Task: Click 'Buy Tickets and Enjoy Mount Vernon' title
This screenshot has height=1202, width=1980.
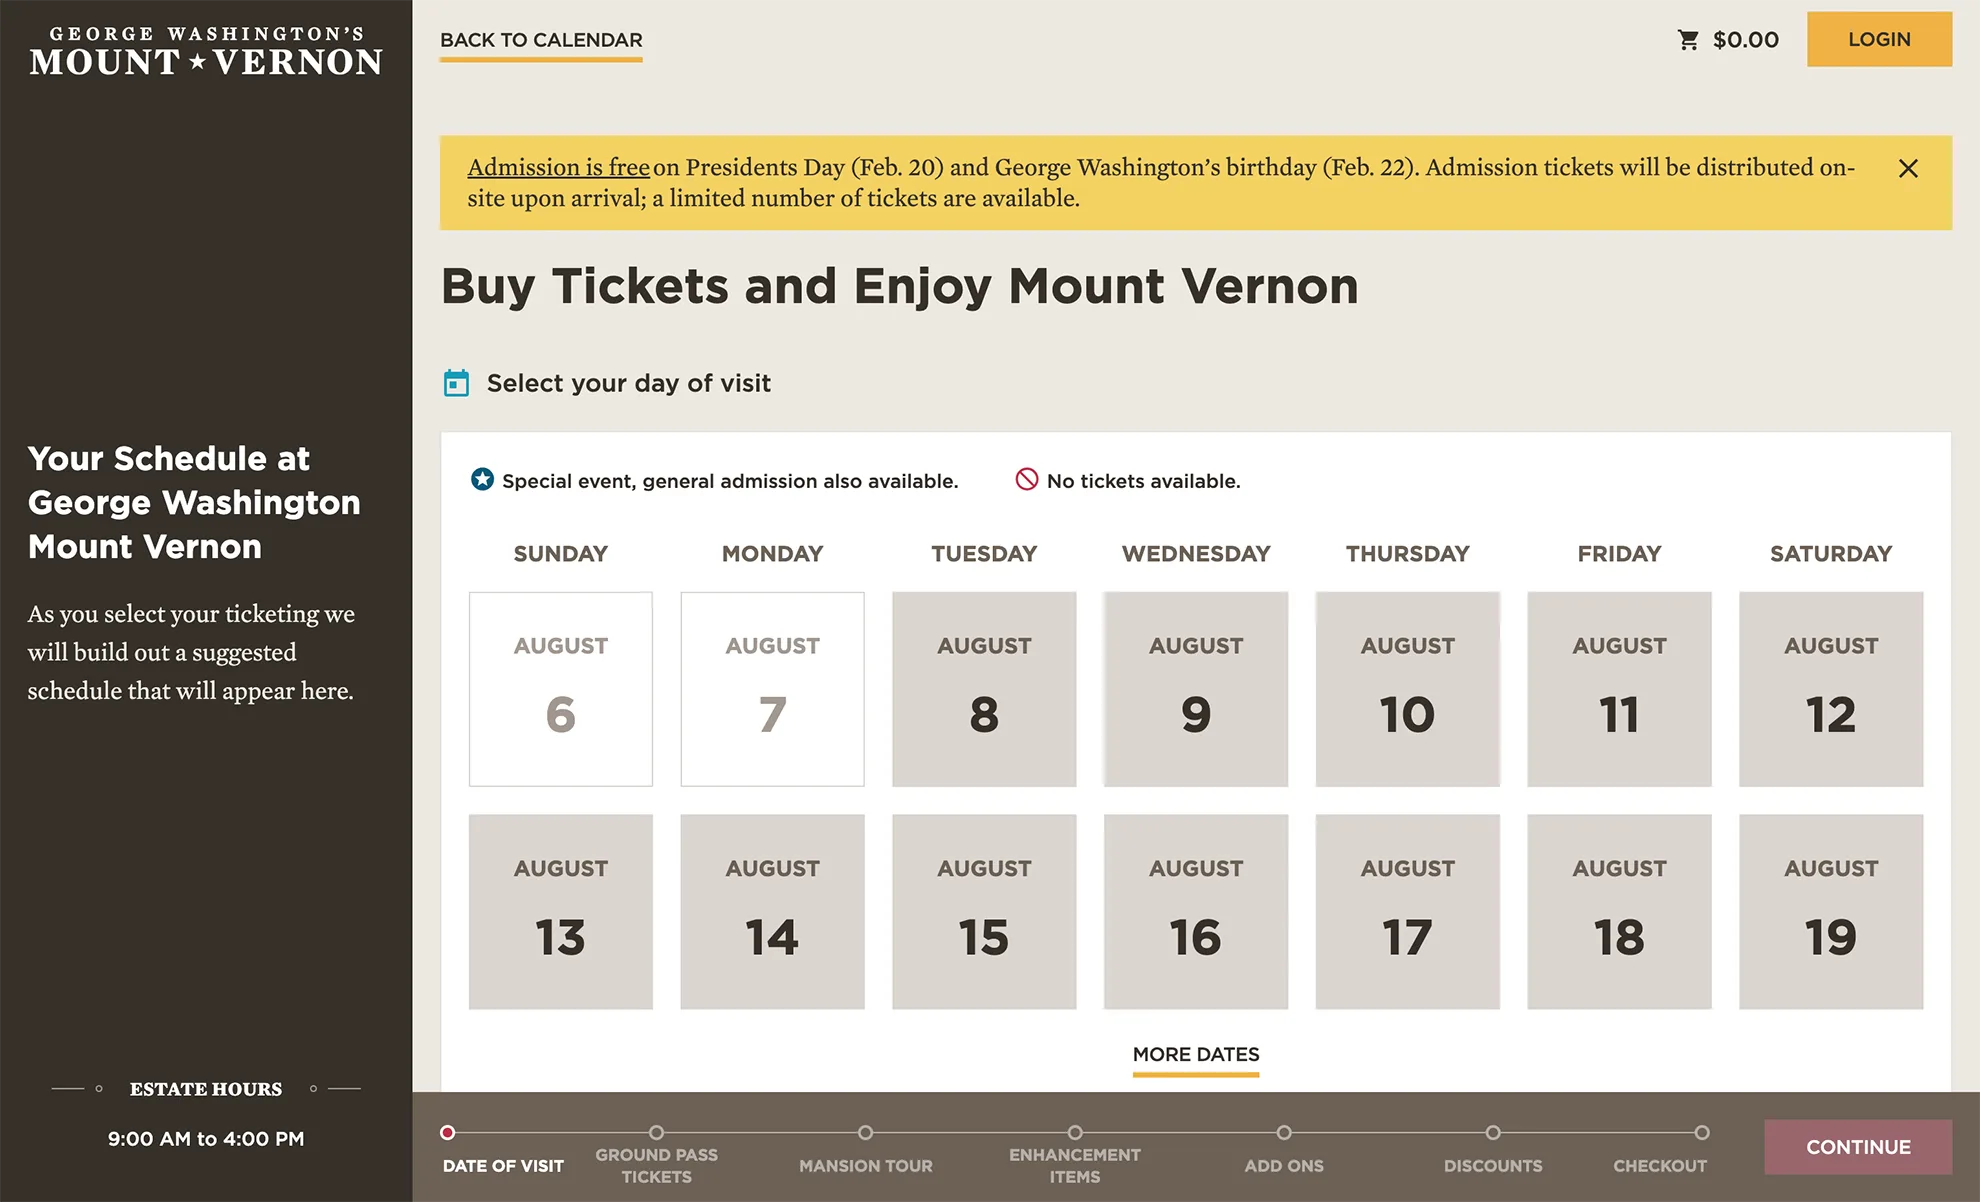Action: coord(900,287)
